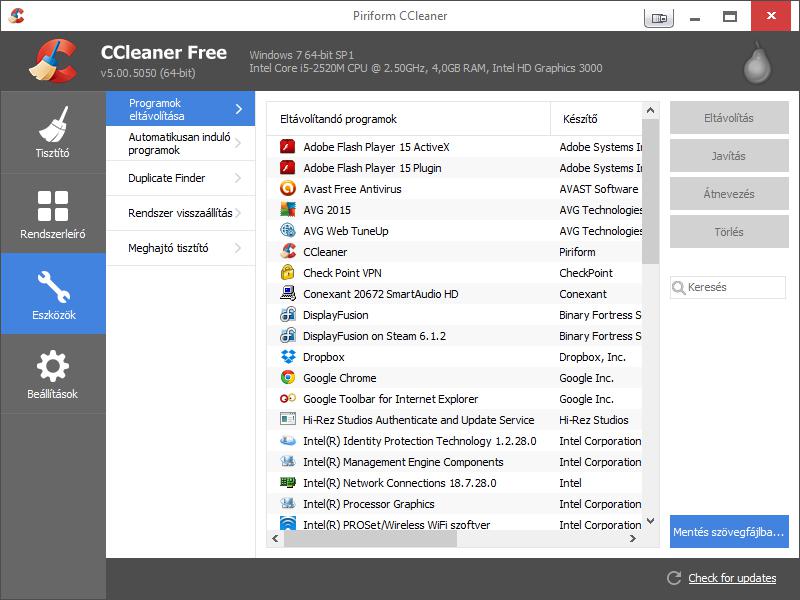Click the Átnevezés button
Viewport: 800px width, 600px height.
[729, 194]
